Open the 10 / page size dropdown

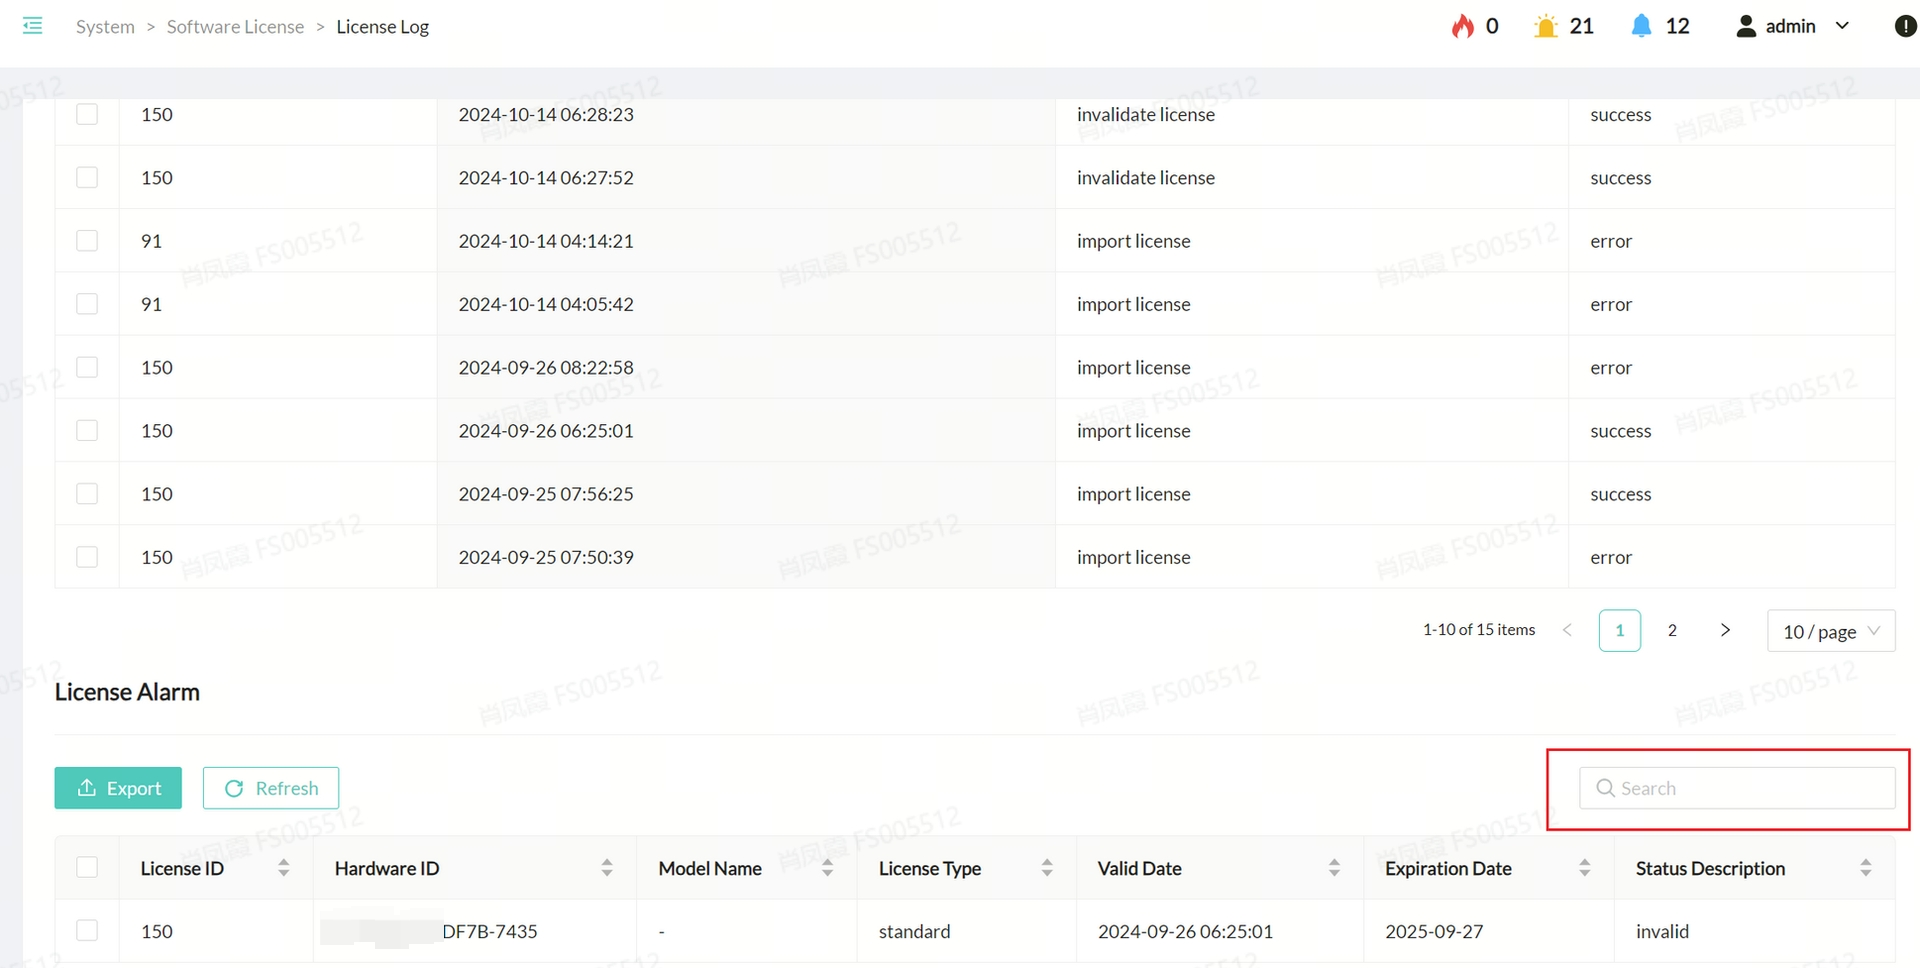[x=1830, y=631]
